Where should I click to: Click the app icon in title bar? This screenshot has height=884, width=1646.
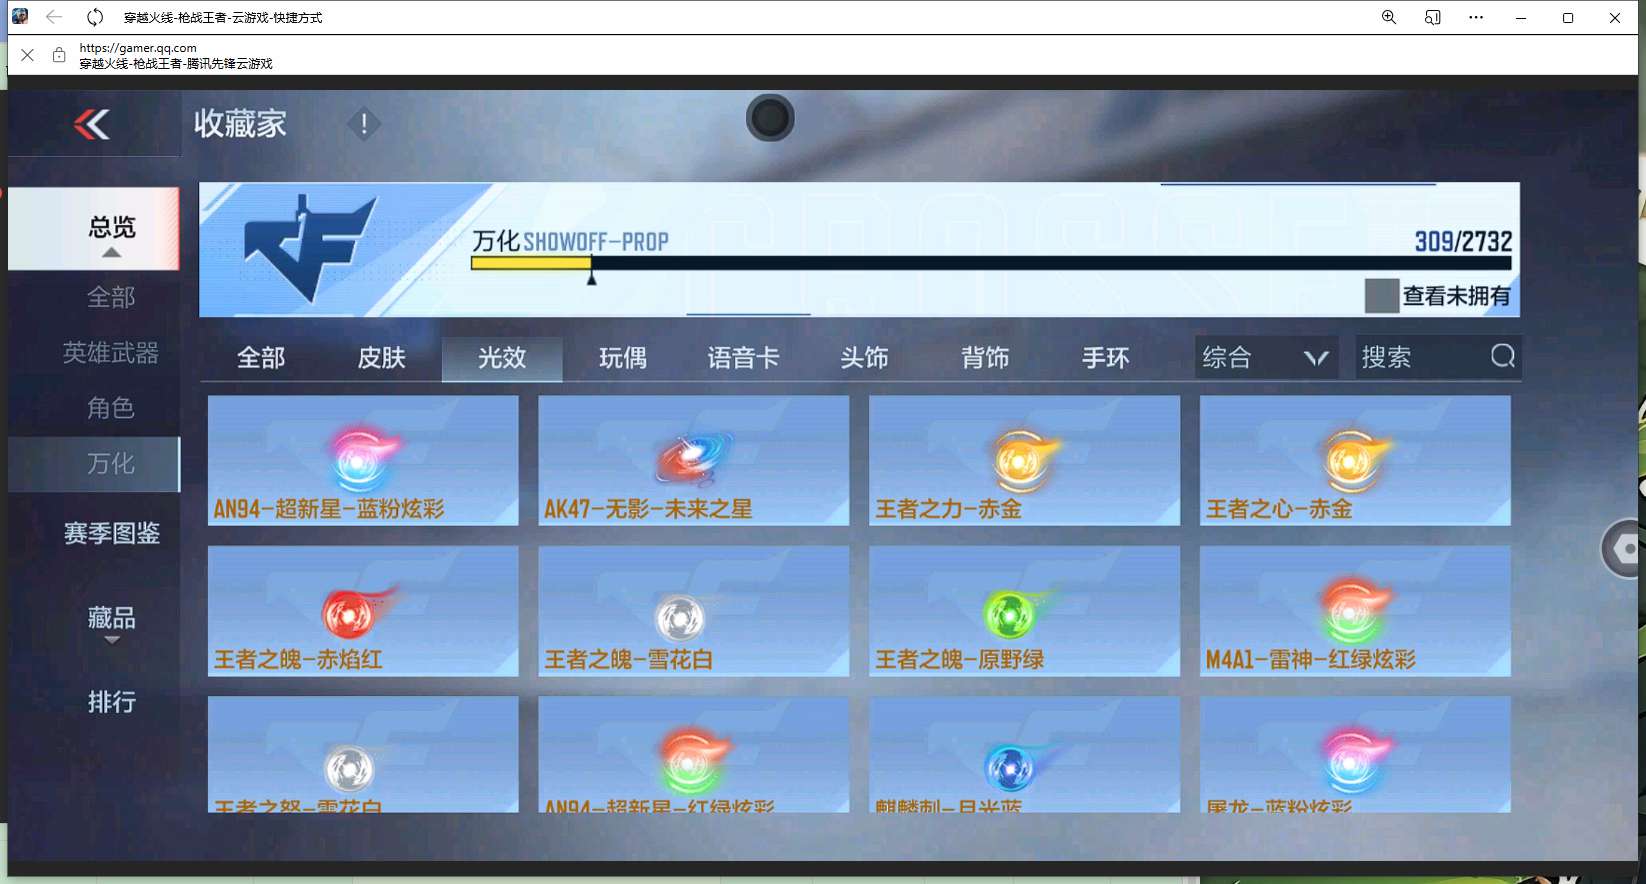point(20,17)
